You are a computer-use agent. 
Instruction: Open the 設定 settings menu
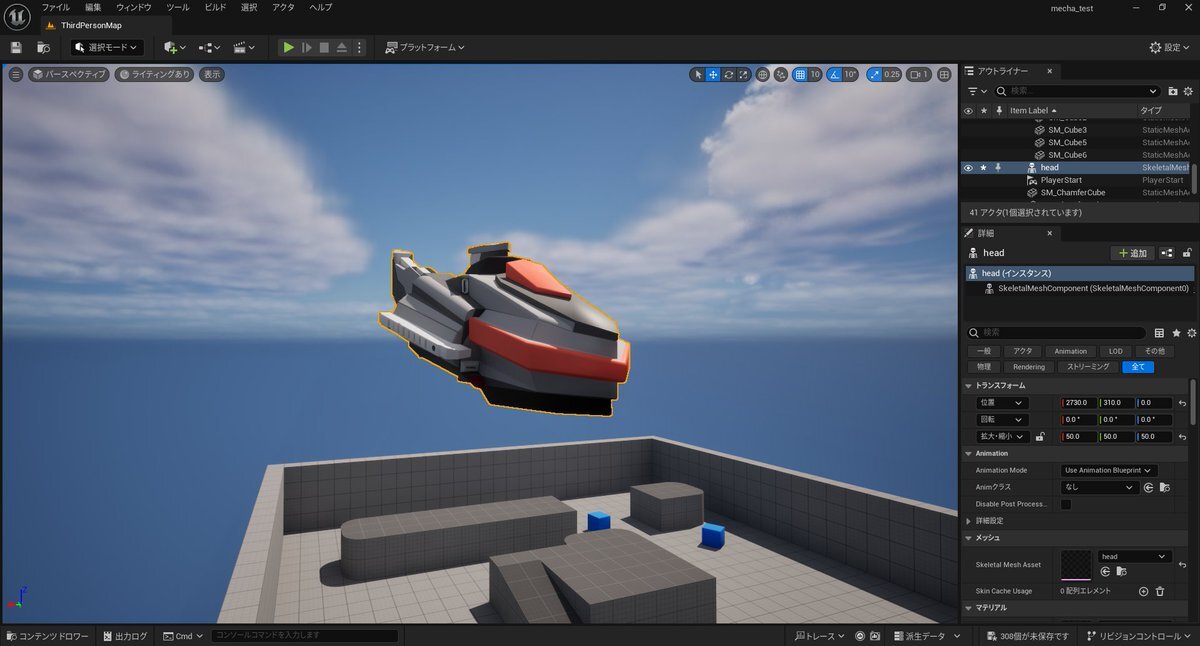pyautogui.click(x=1170, y=47)
